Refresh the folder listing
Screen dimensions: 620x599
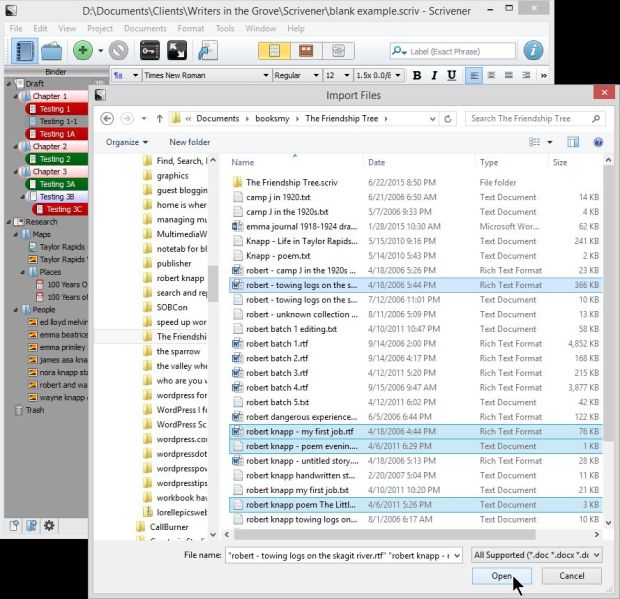click(448, 119)
